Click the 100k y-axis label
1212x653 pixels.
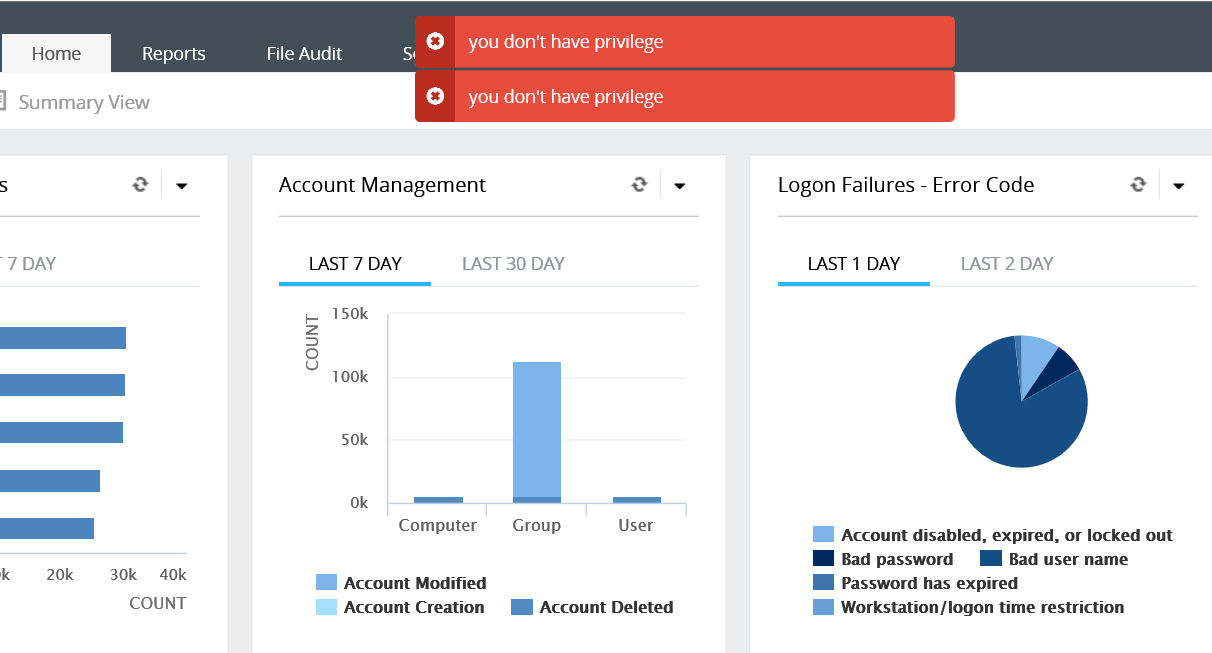point(352,377)
